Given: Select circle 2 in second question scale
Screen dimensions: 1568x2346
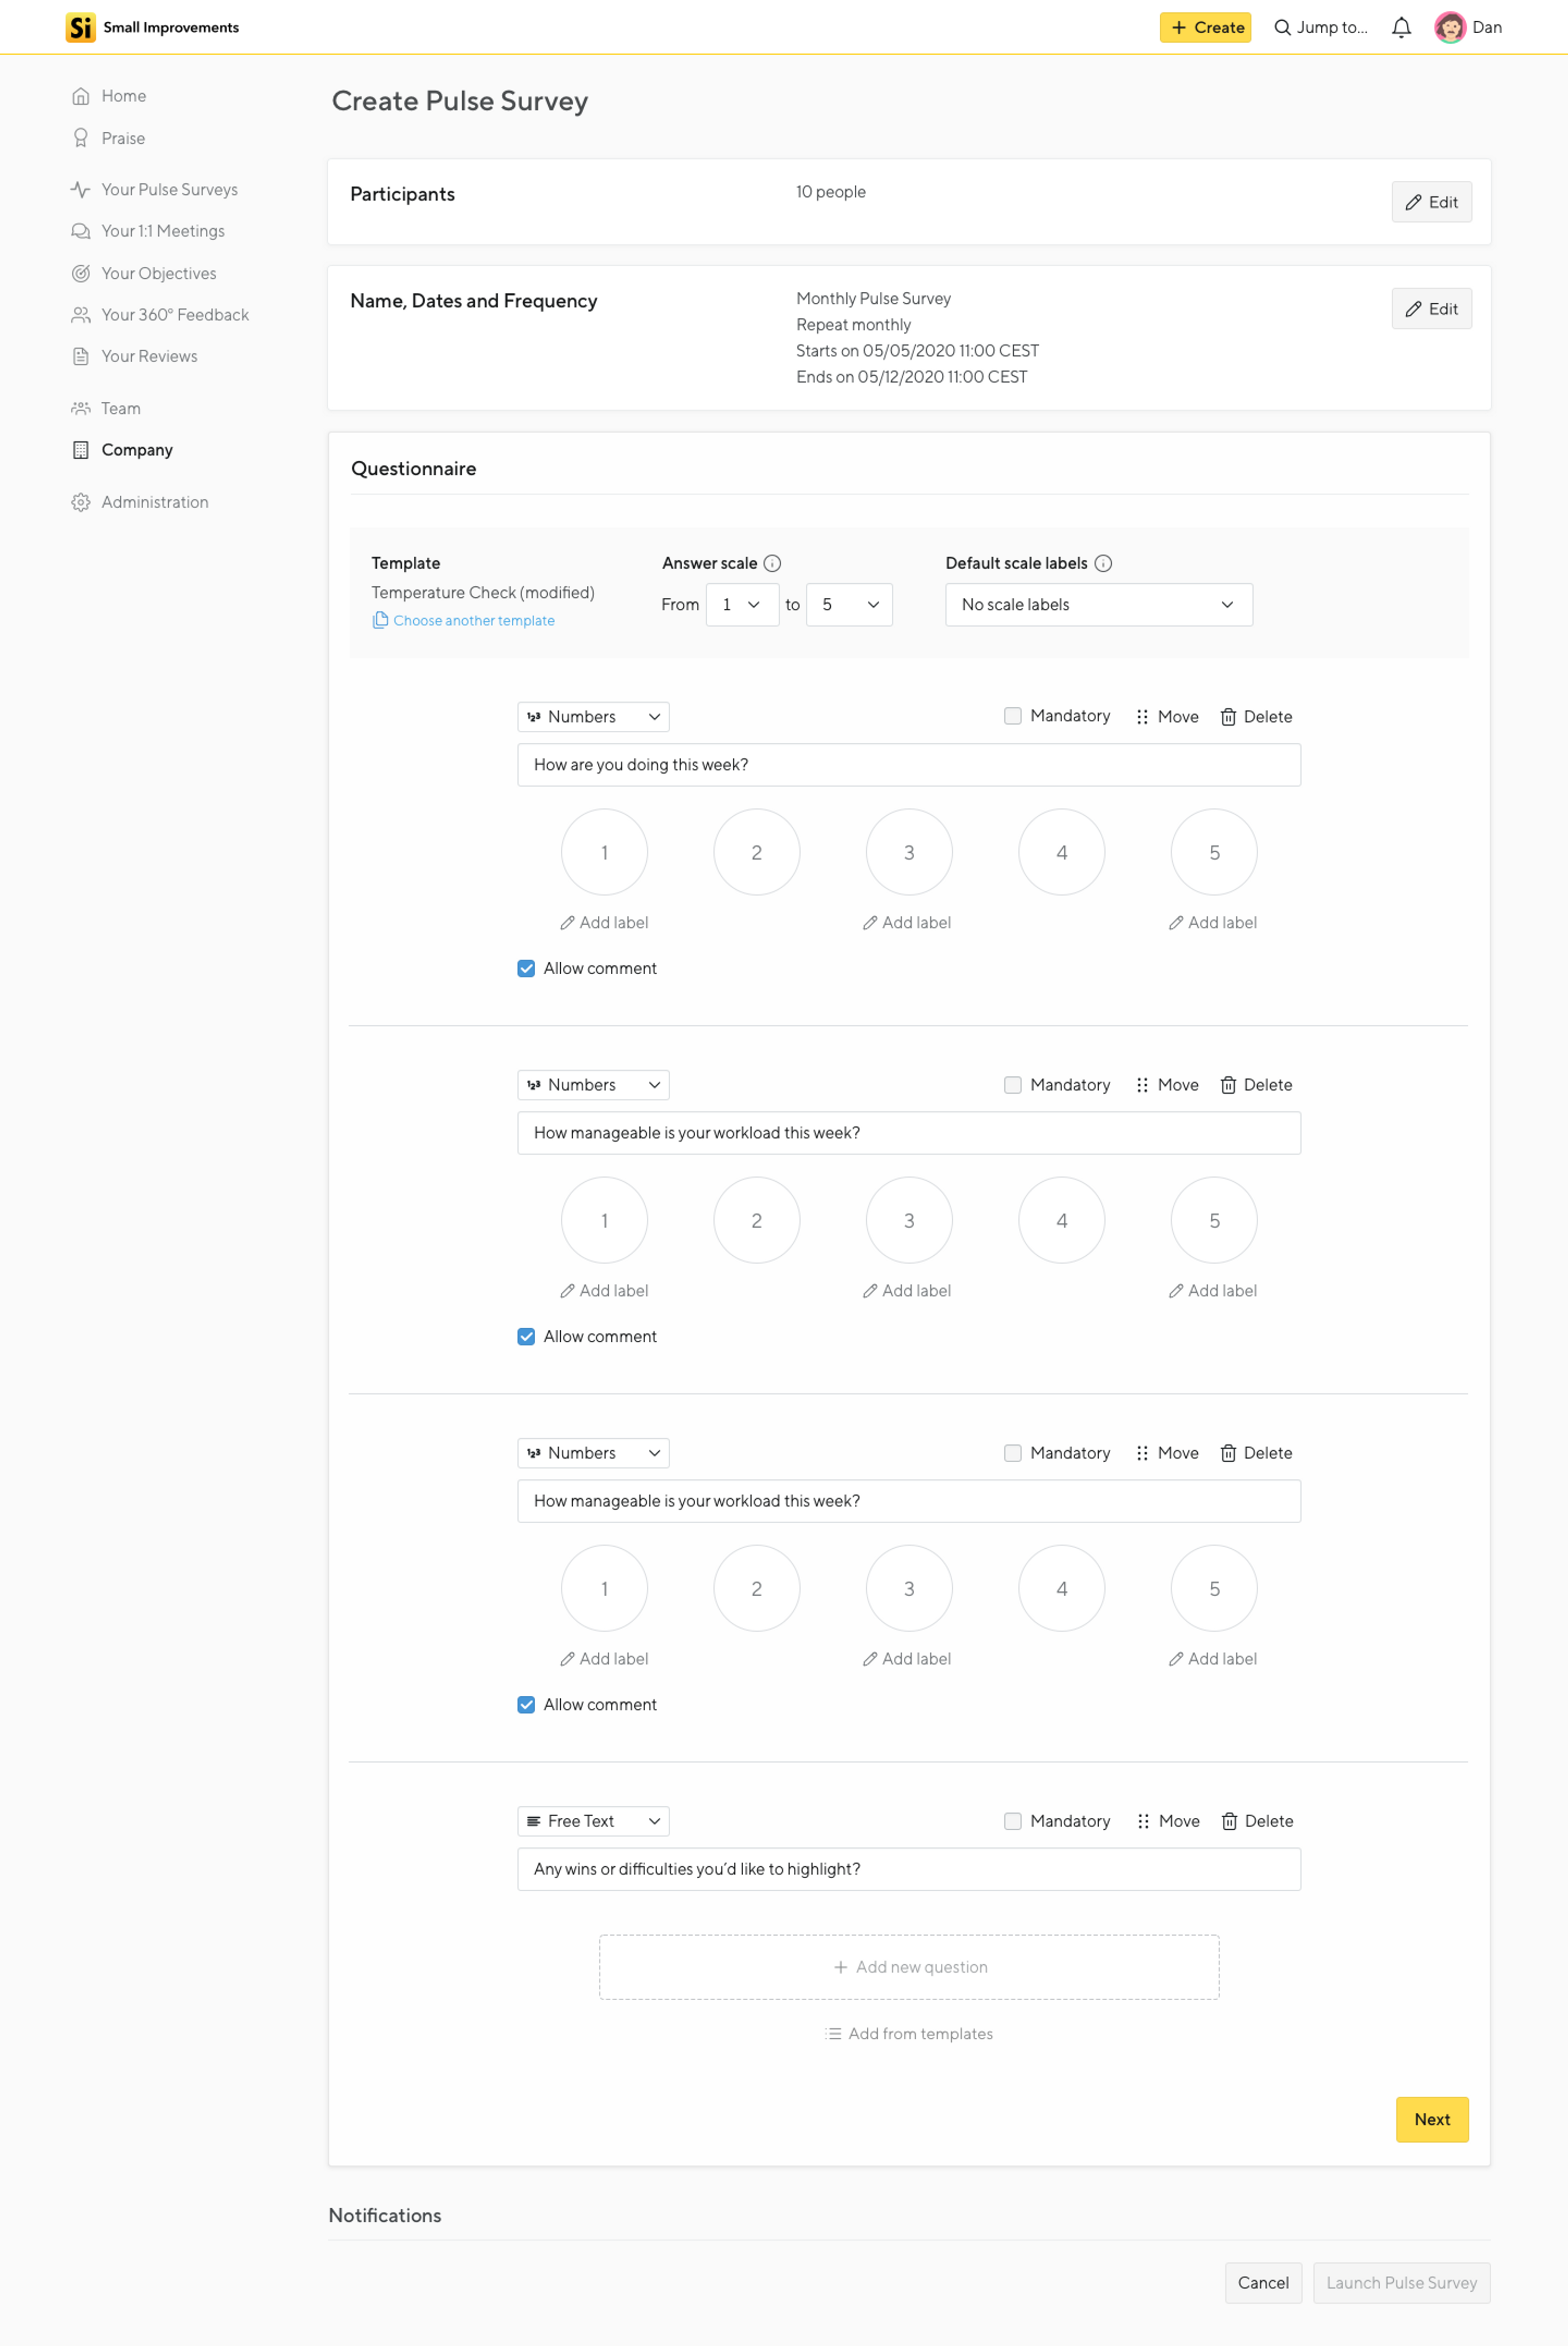Looking at the screenshot, I should click(x=757, y=1220).
